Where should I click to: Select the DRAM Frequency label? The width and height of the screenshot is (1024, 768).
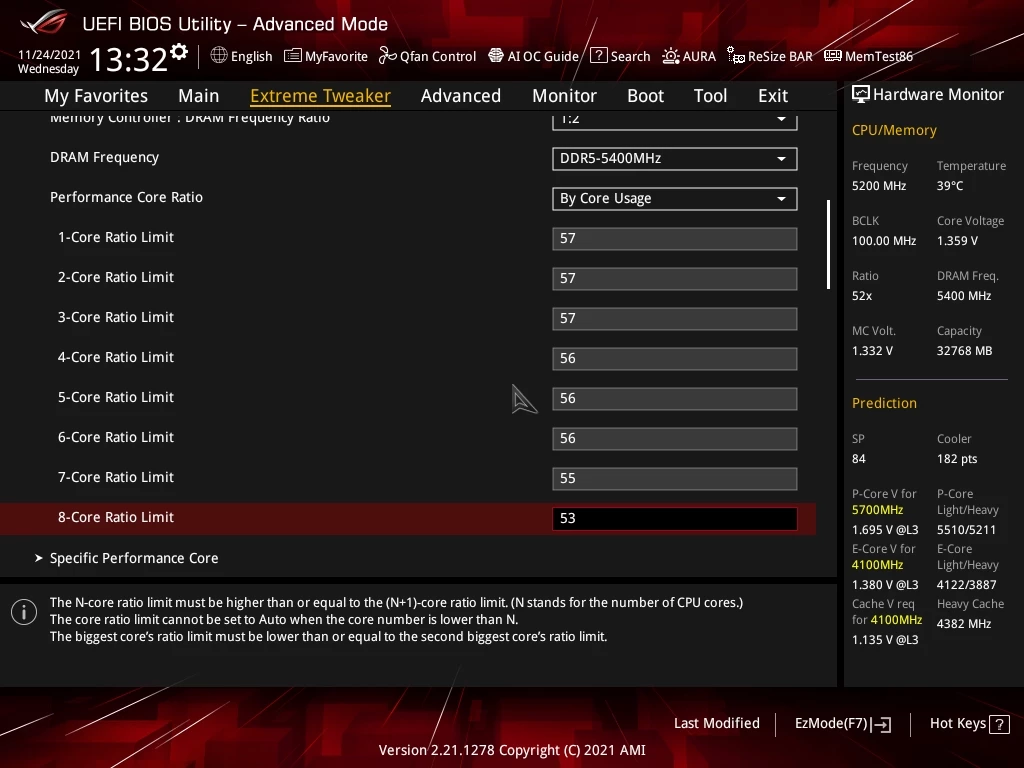pos(104,157)
